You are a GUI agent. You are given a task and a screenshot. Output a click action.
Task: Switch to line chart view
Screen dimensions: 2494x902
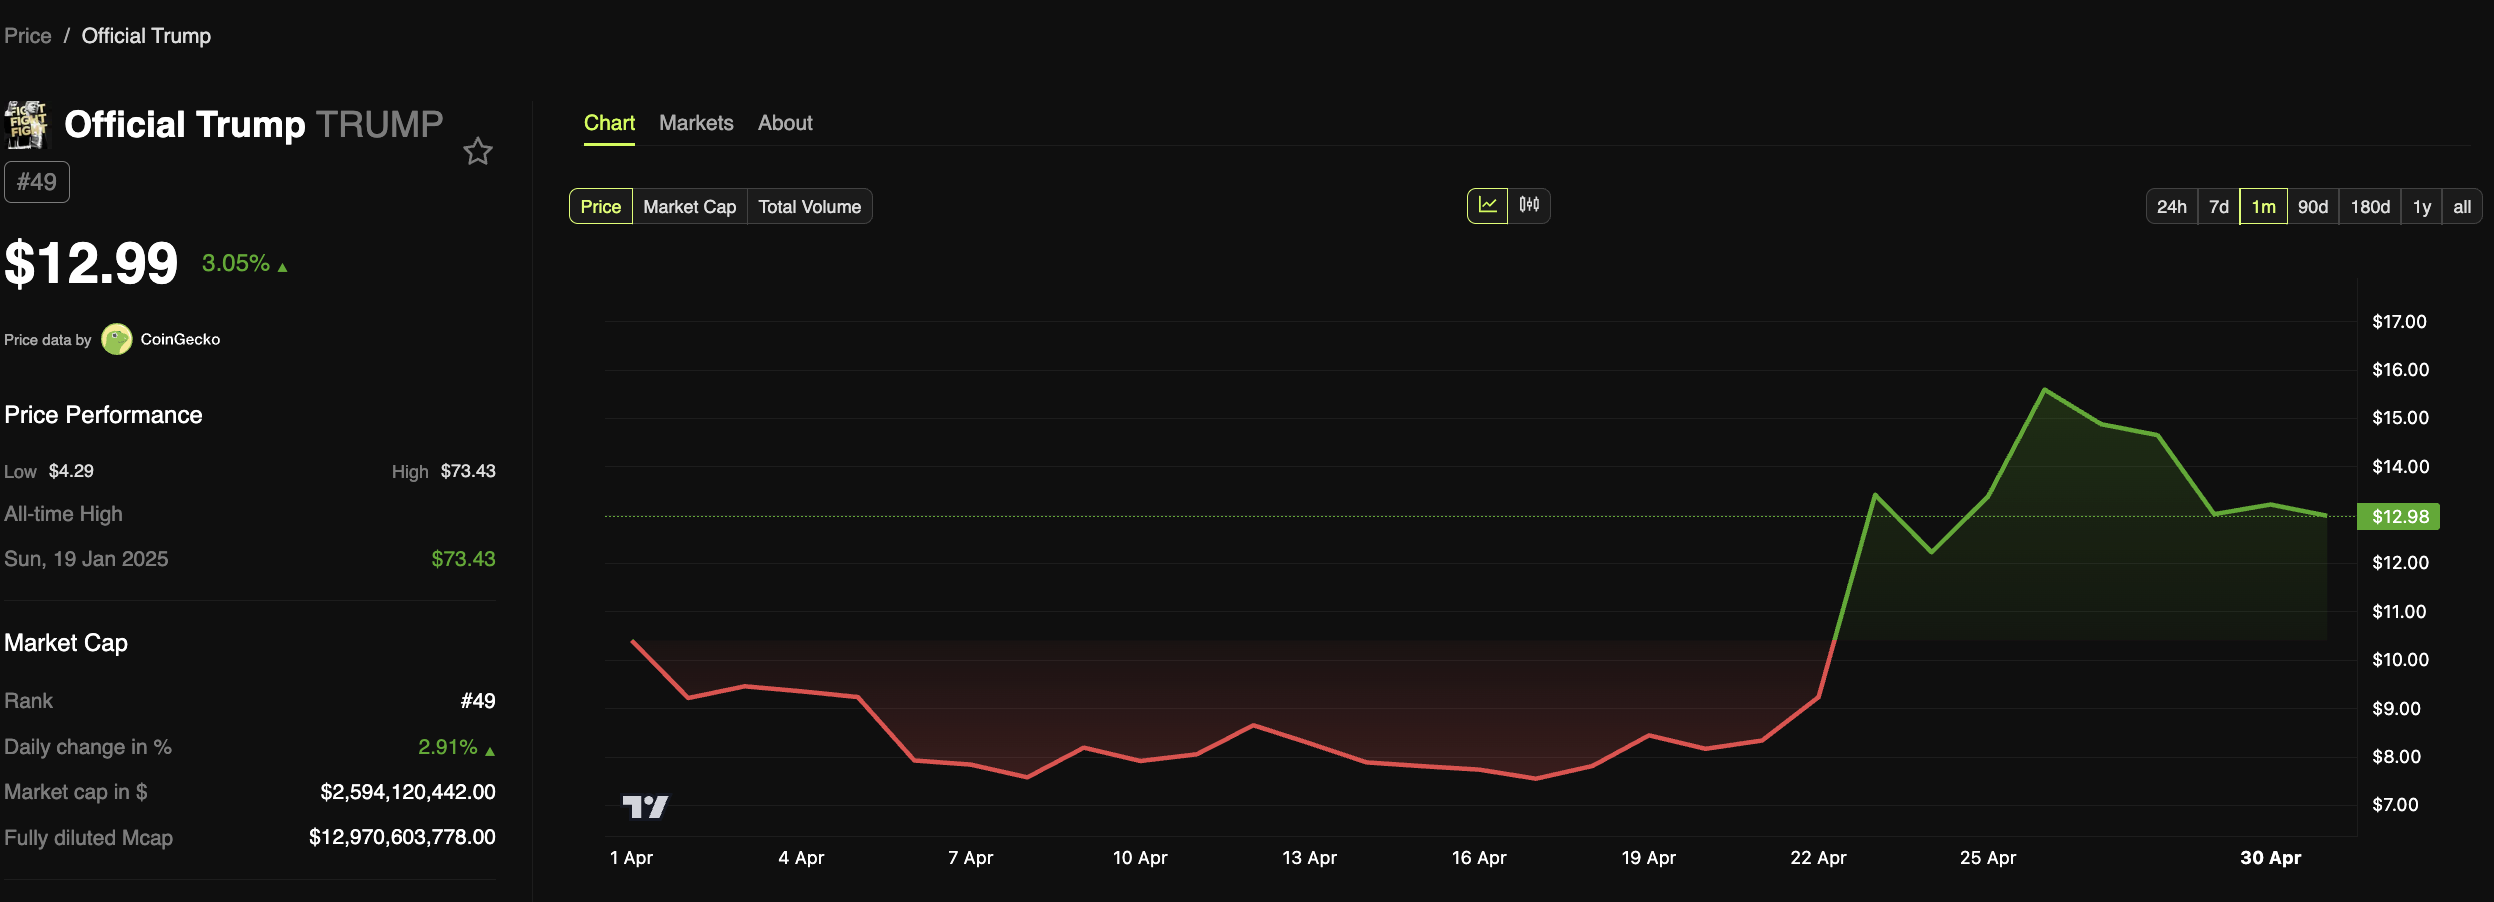point(1487,205)
